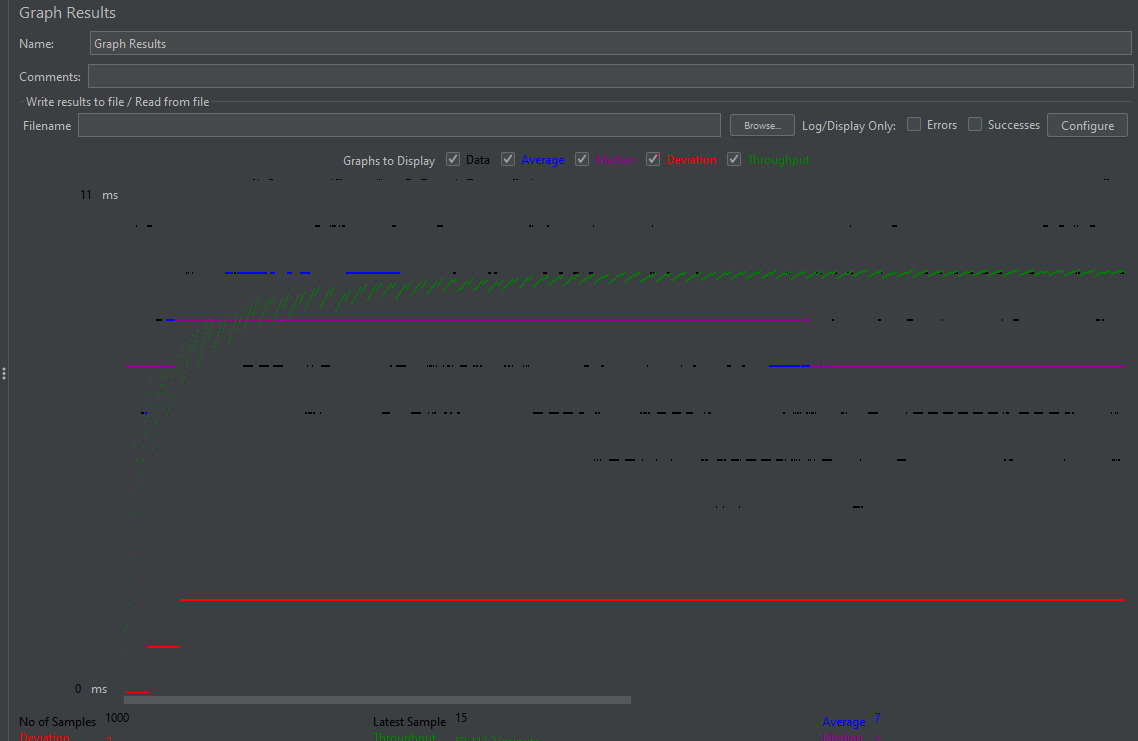Click the '0 ms' axis label
Viewport: 1138px width, 741px height.
pyautogui.click(x=91, y=689)
